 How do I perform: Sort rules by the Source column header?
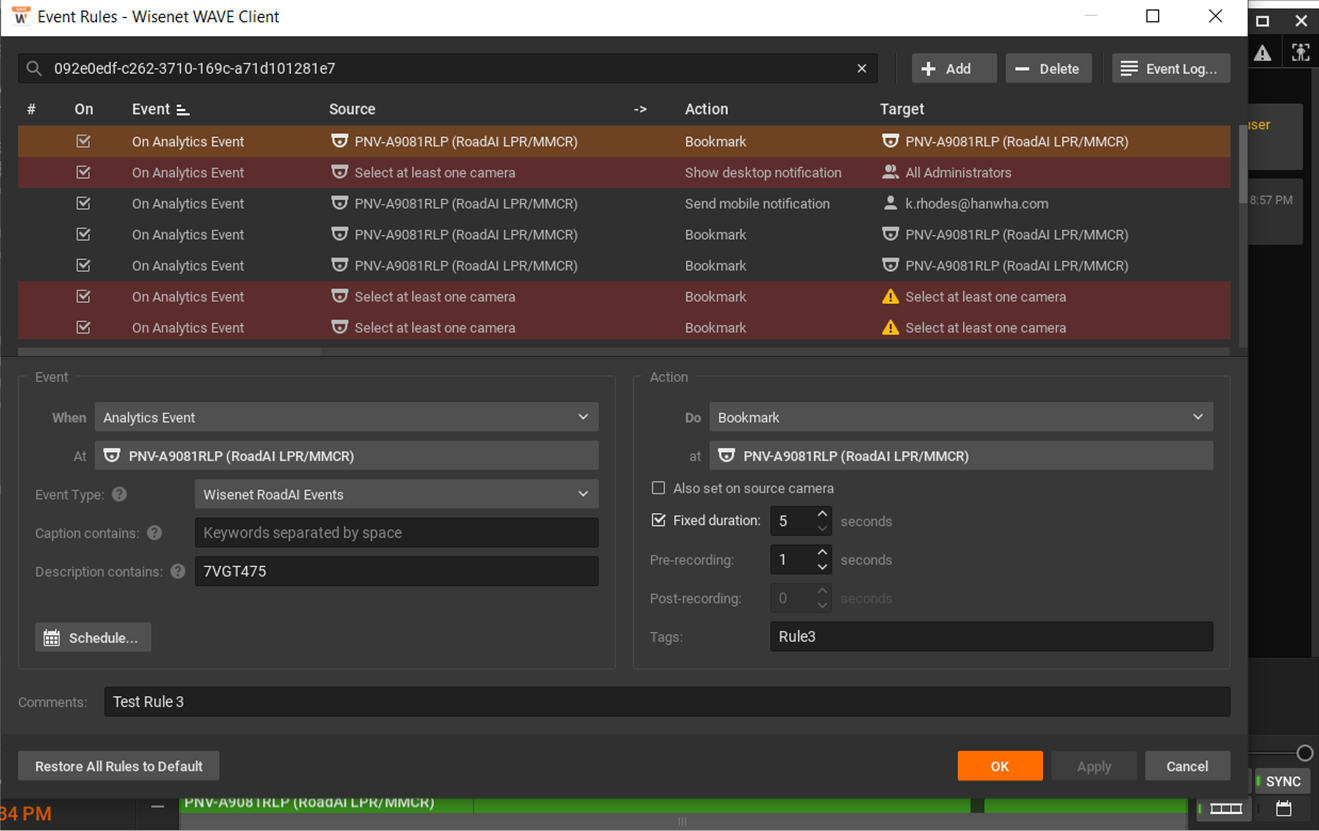[352, 109]
